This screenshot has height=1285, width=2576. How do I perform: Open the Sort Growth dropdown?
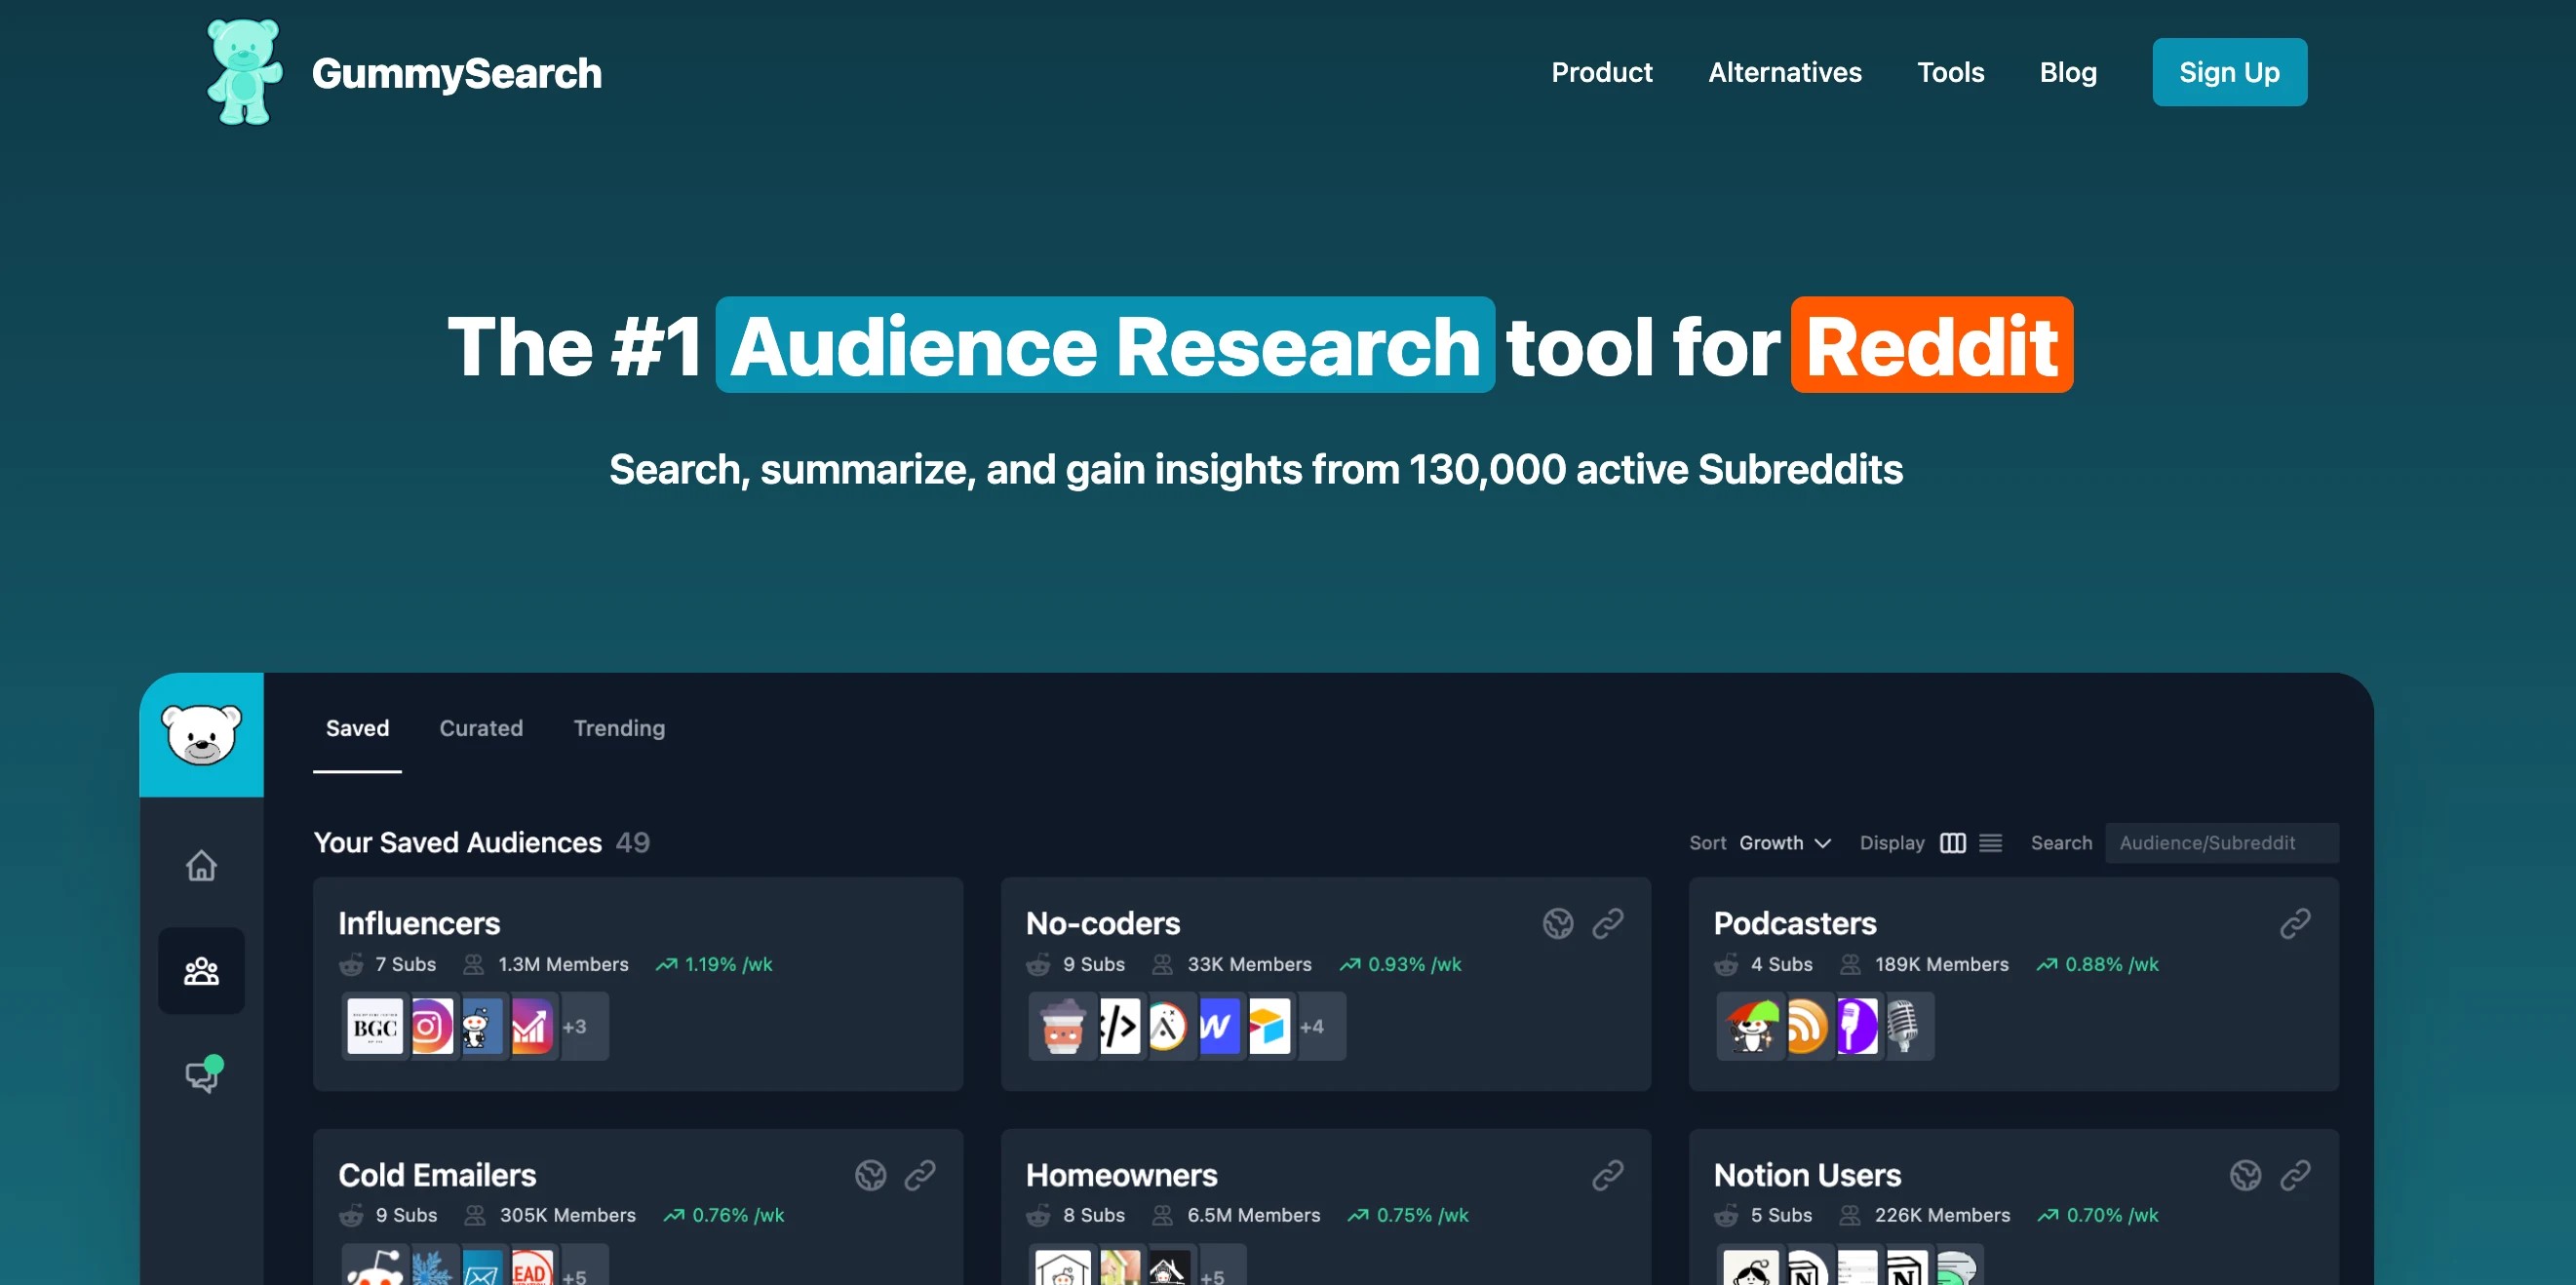pyautogui.click(x=1785, y=843)
